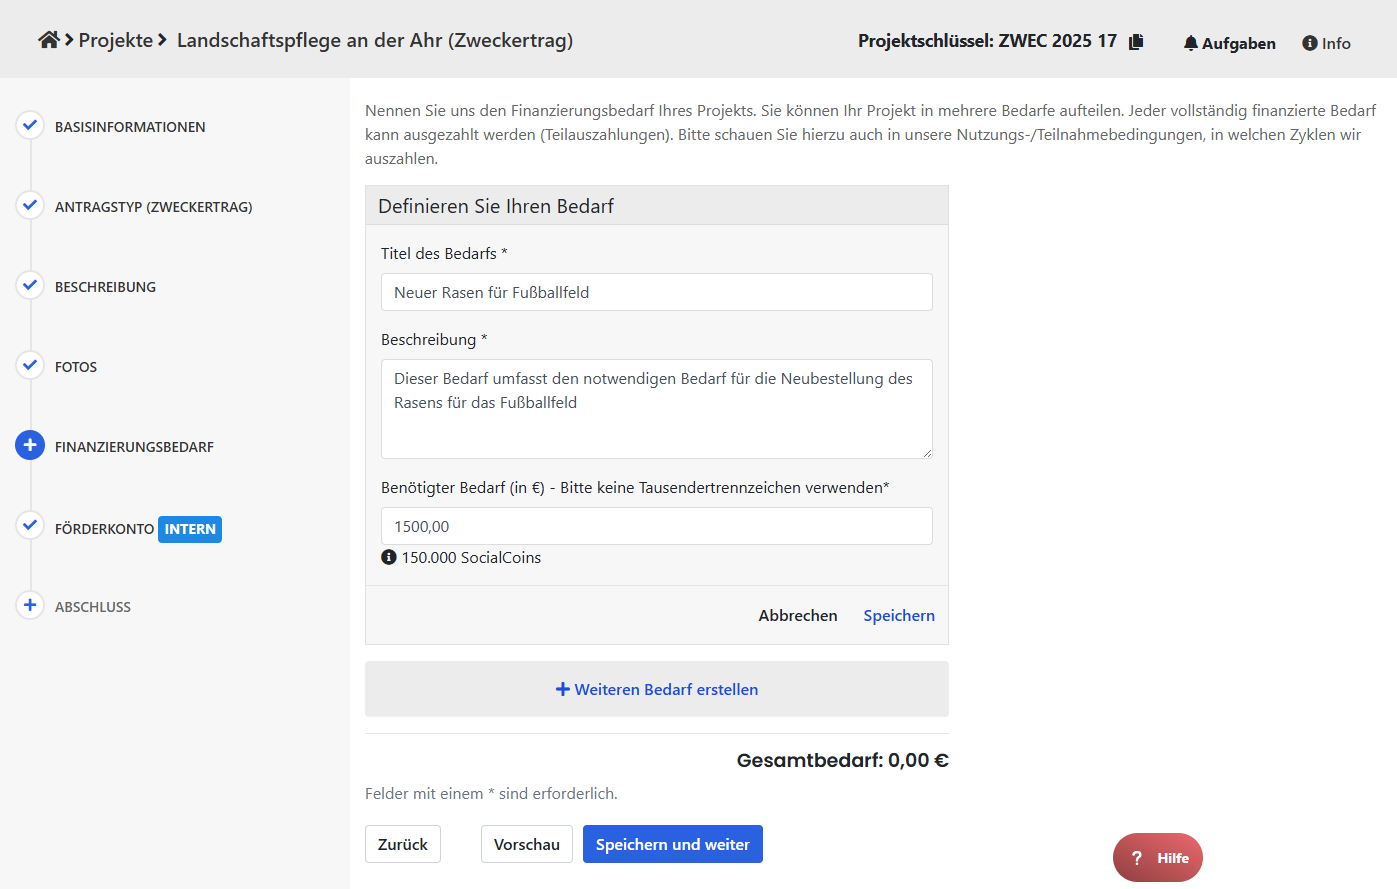Viewport: 1397px width, 889px height.
Task: Click the Abschluss plus step icon
Action: 30,606
